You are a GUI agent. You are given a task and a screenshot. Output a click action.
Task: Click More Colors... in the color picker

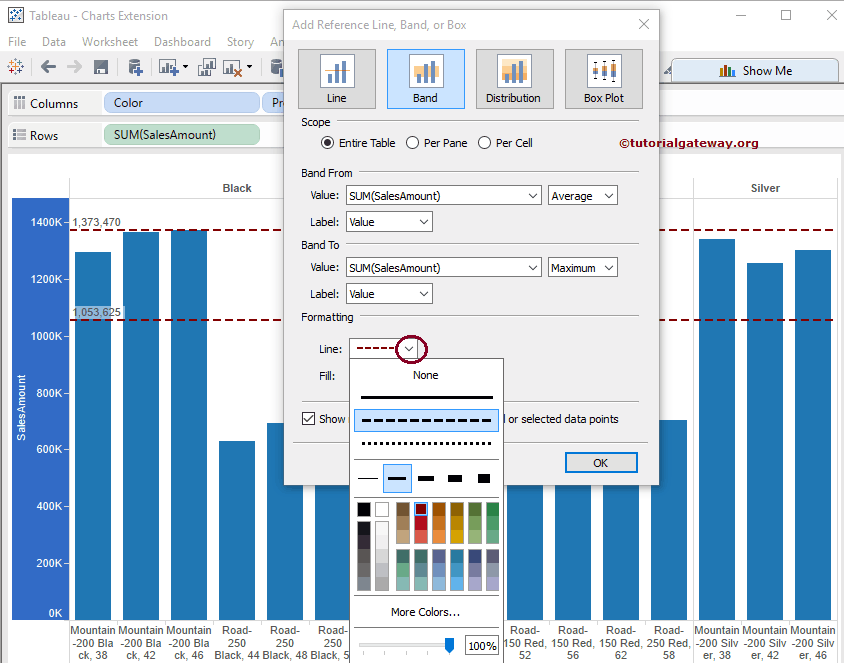point(426,612)
